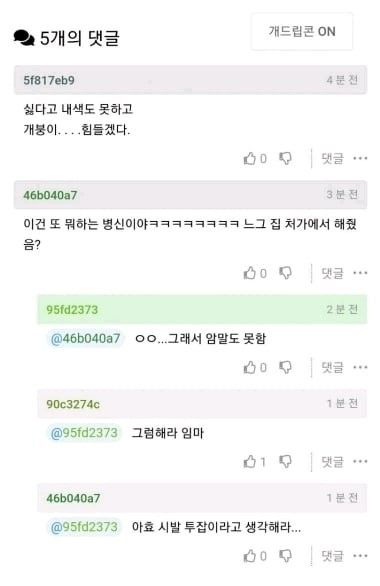Open more options on first 46b040a7 comment
Screen dimensions: 380x586
pos(360,273)
